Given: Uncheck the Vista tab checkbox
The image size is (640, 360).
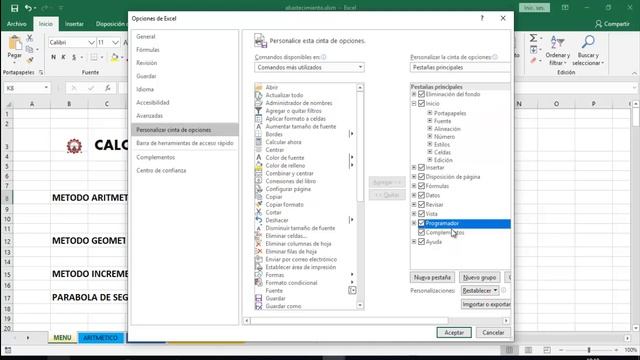Looking at the screenshot, I should click(x=422, y=214).
